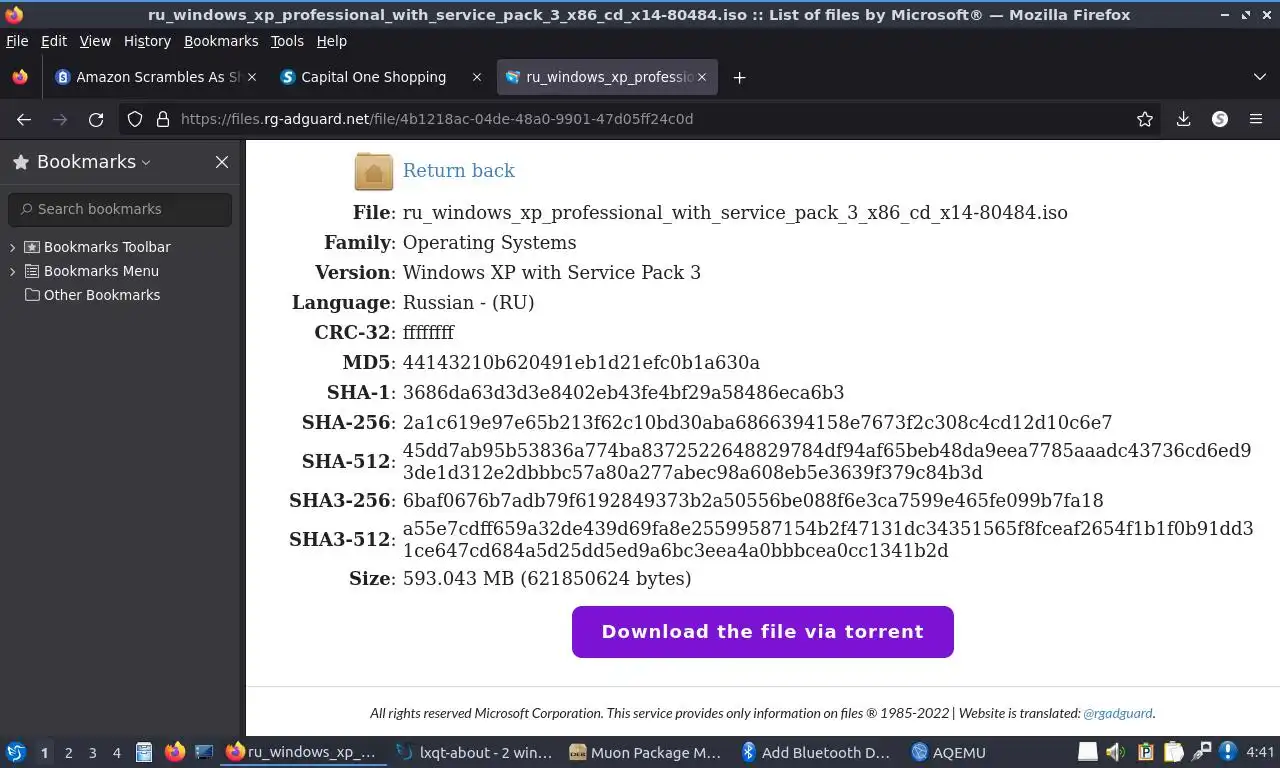Launch Firefox from taskbar quicklaunch
The image size is (1280, 768).
[x=175, y=752]
